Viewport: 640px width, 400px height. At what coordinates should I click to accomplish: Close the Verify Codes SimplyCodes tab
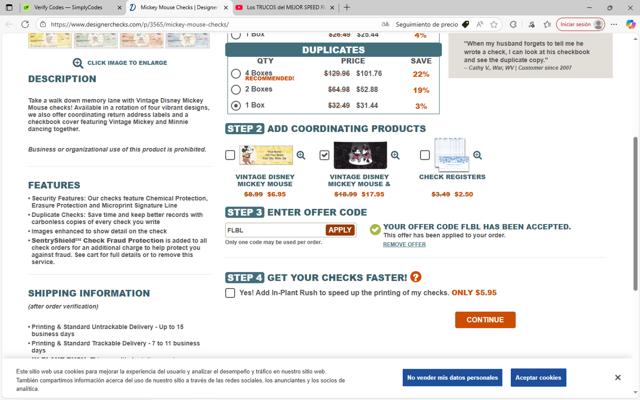(x=119, y=7)
